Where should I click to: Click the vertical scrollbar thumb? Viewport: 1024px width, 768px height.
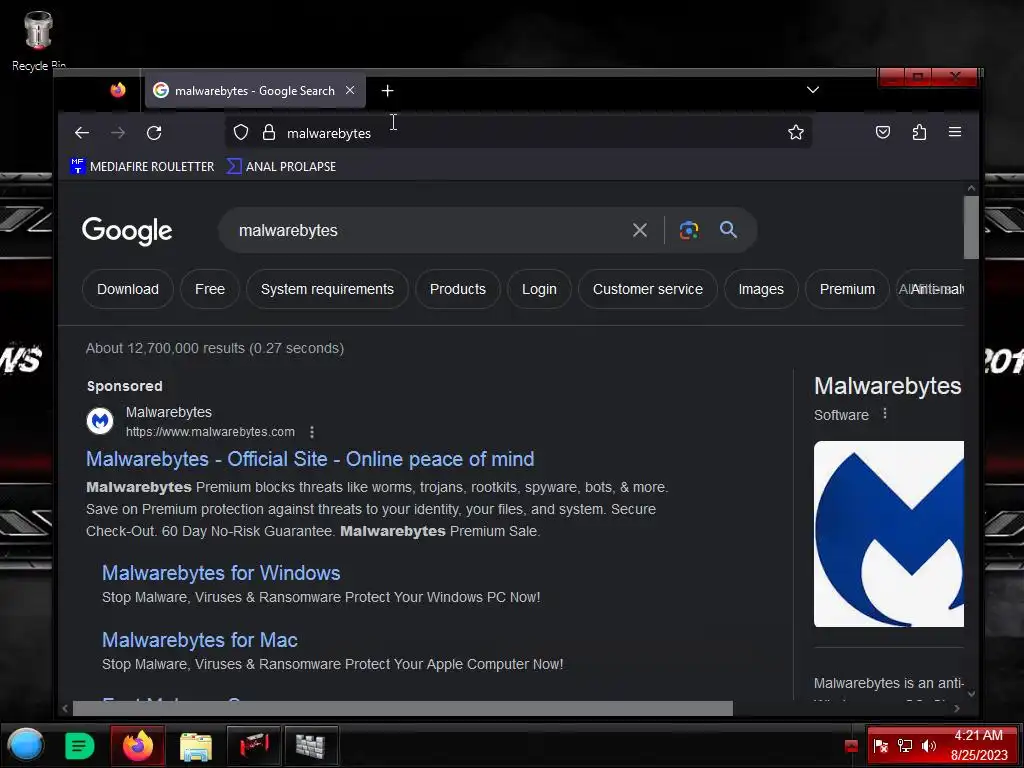(971, 227)
